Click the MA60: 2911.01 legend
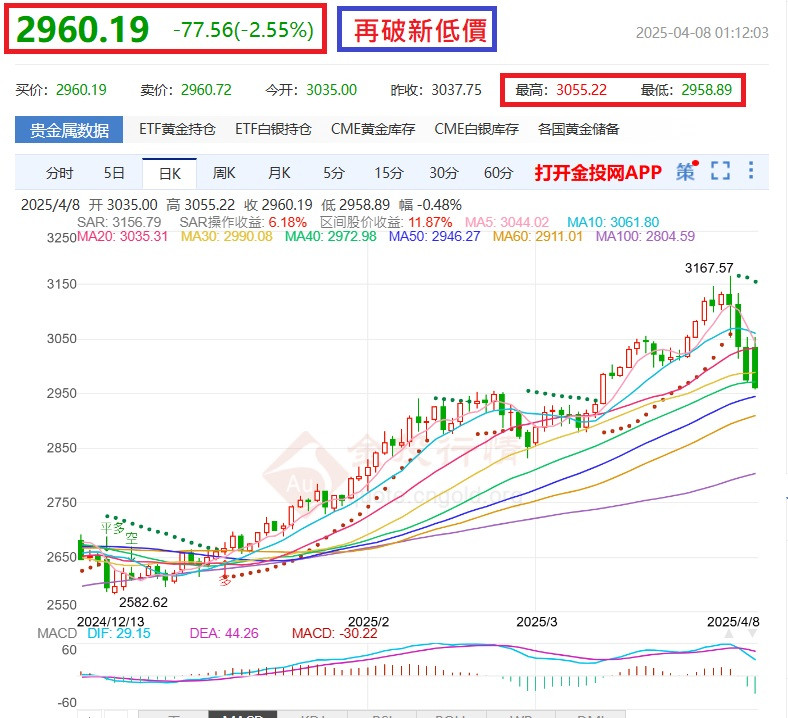788x718 pixels. (x=538, y=236)
